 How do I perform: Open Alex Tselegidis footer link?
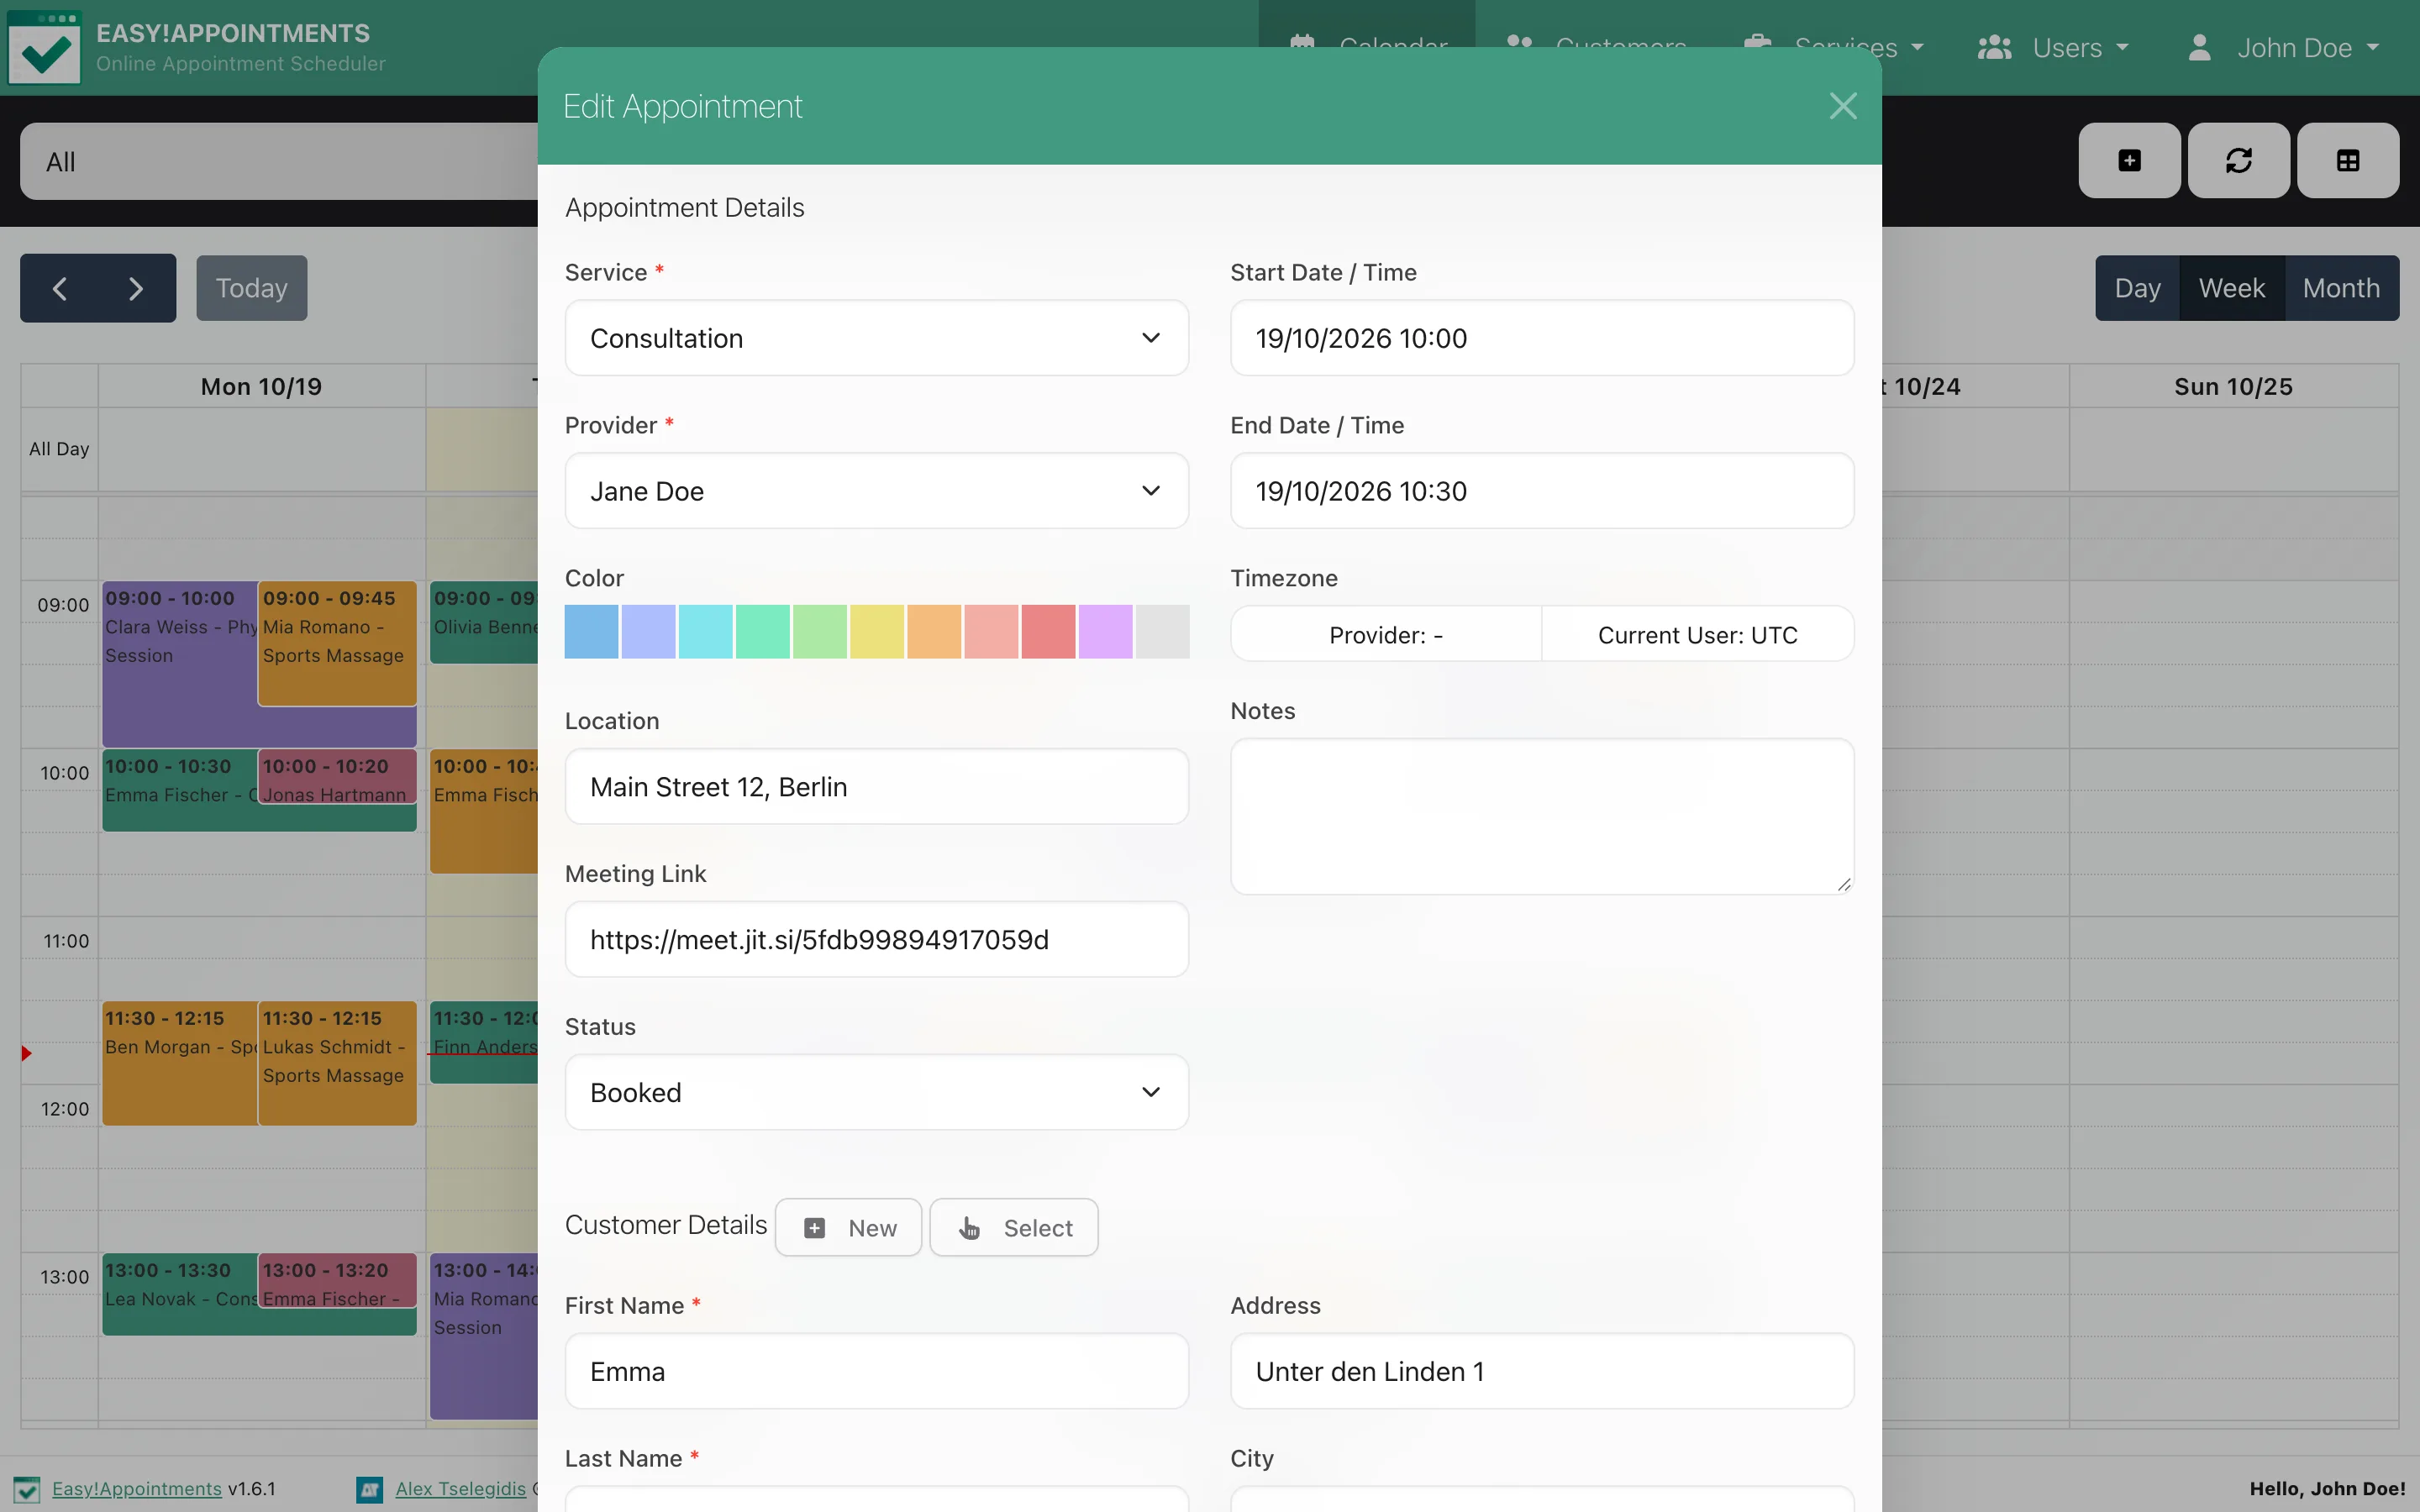(461, 1489)
